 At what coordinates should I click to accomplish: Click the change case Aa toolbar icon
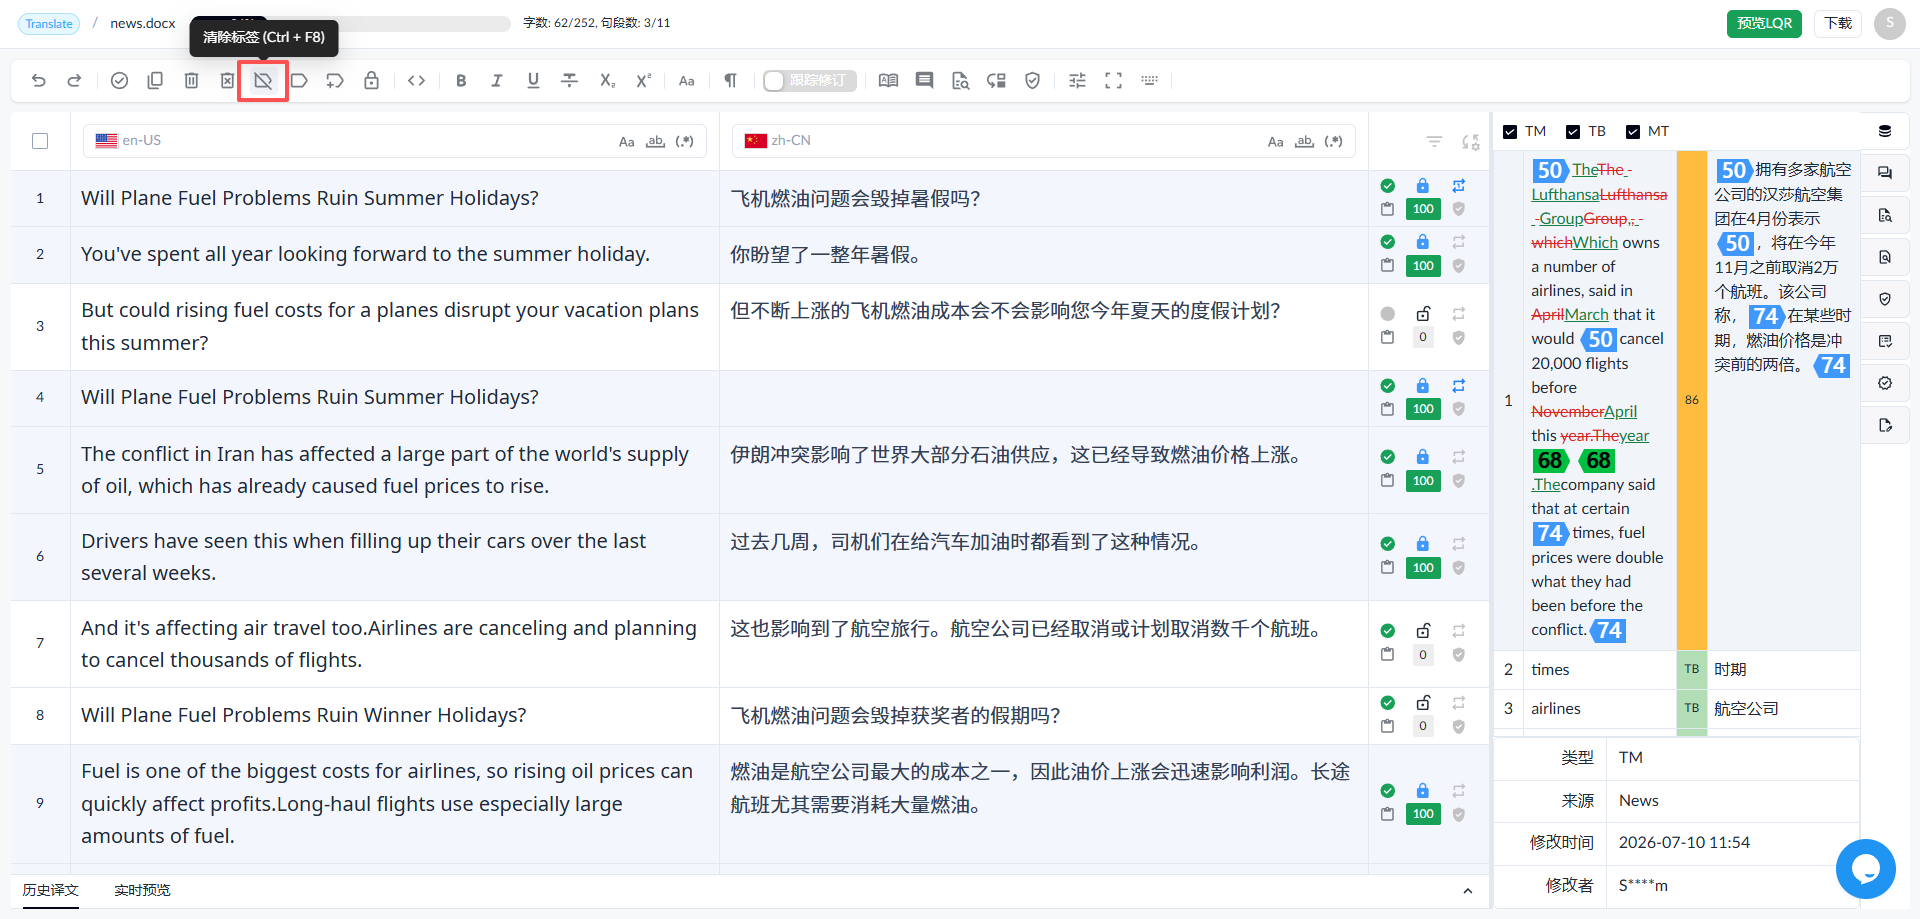pyautogui.click(x=687, y=81)
